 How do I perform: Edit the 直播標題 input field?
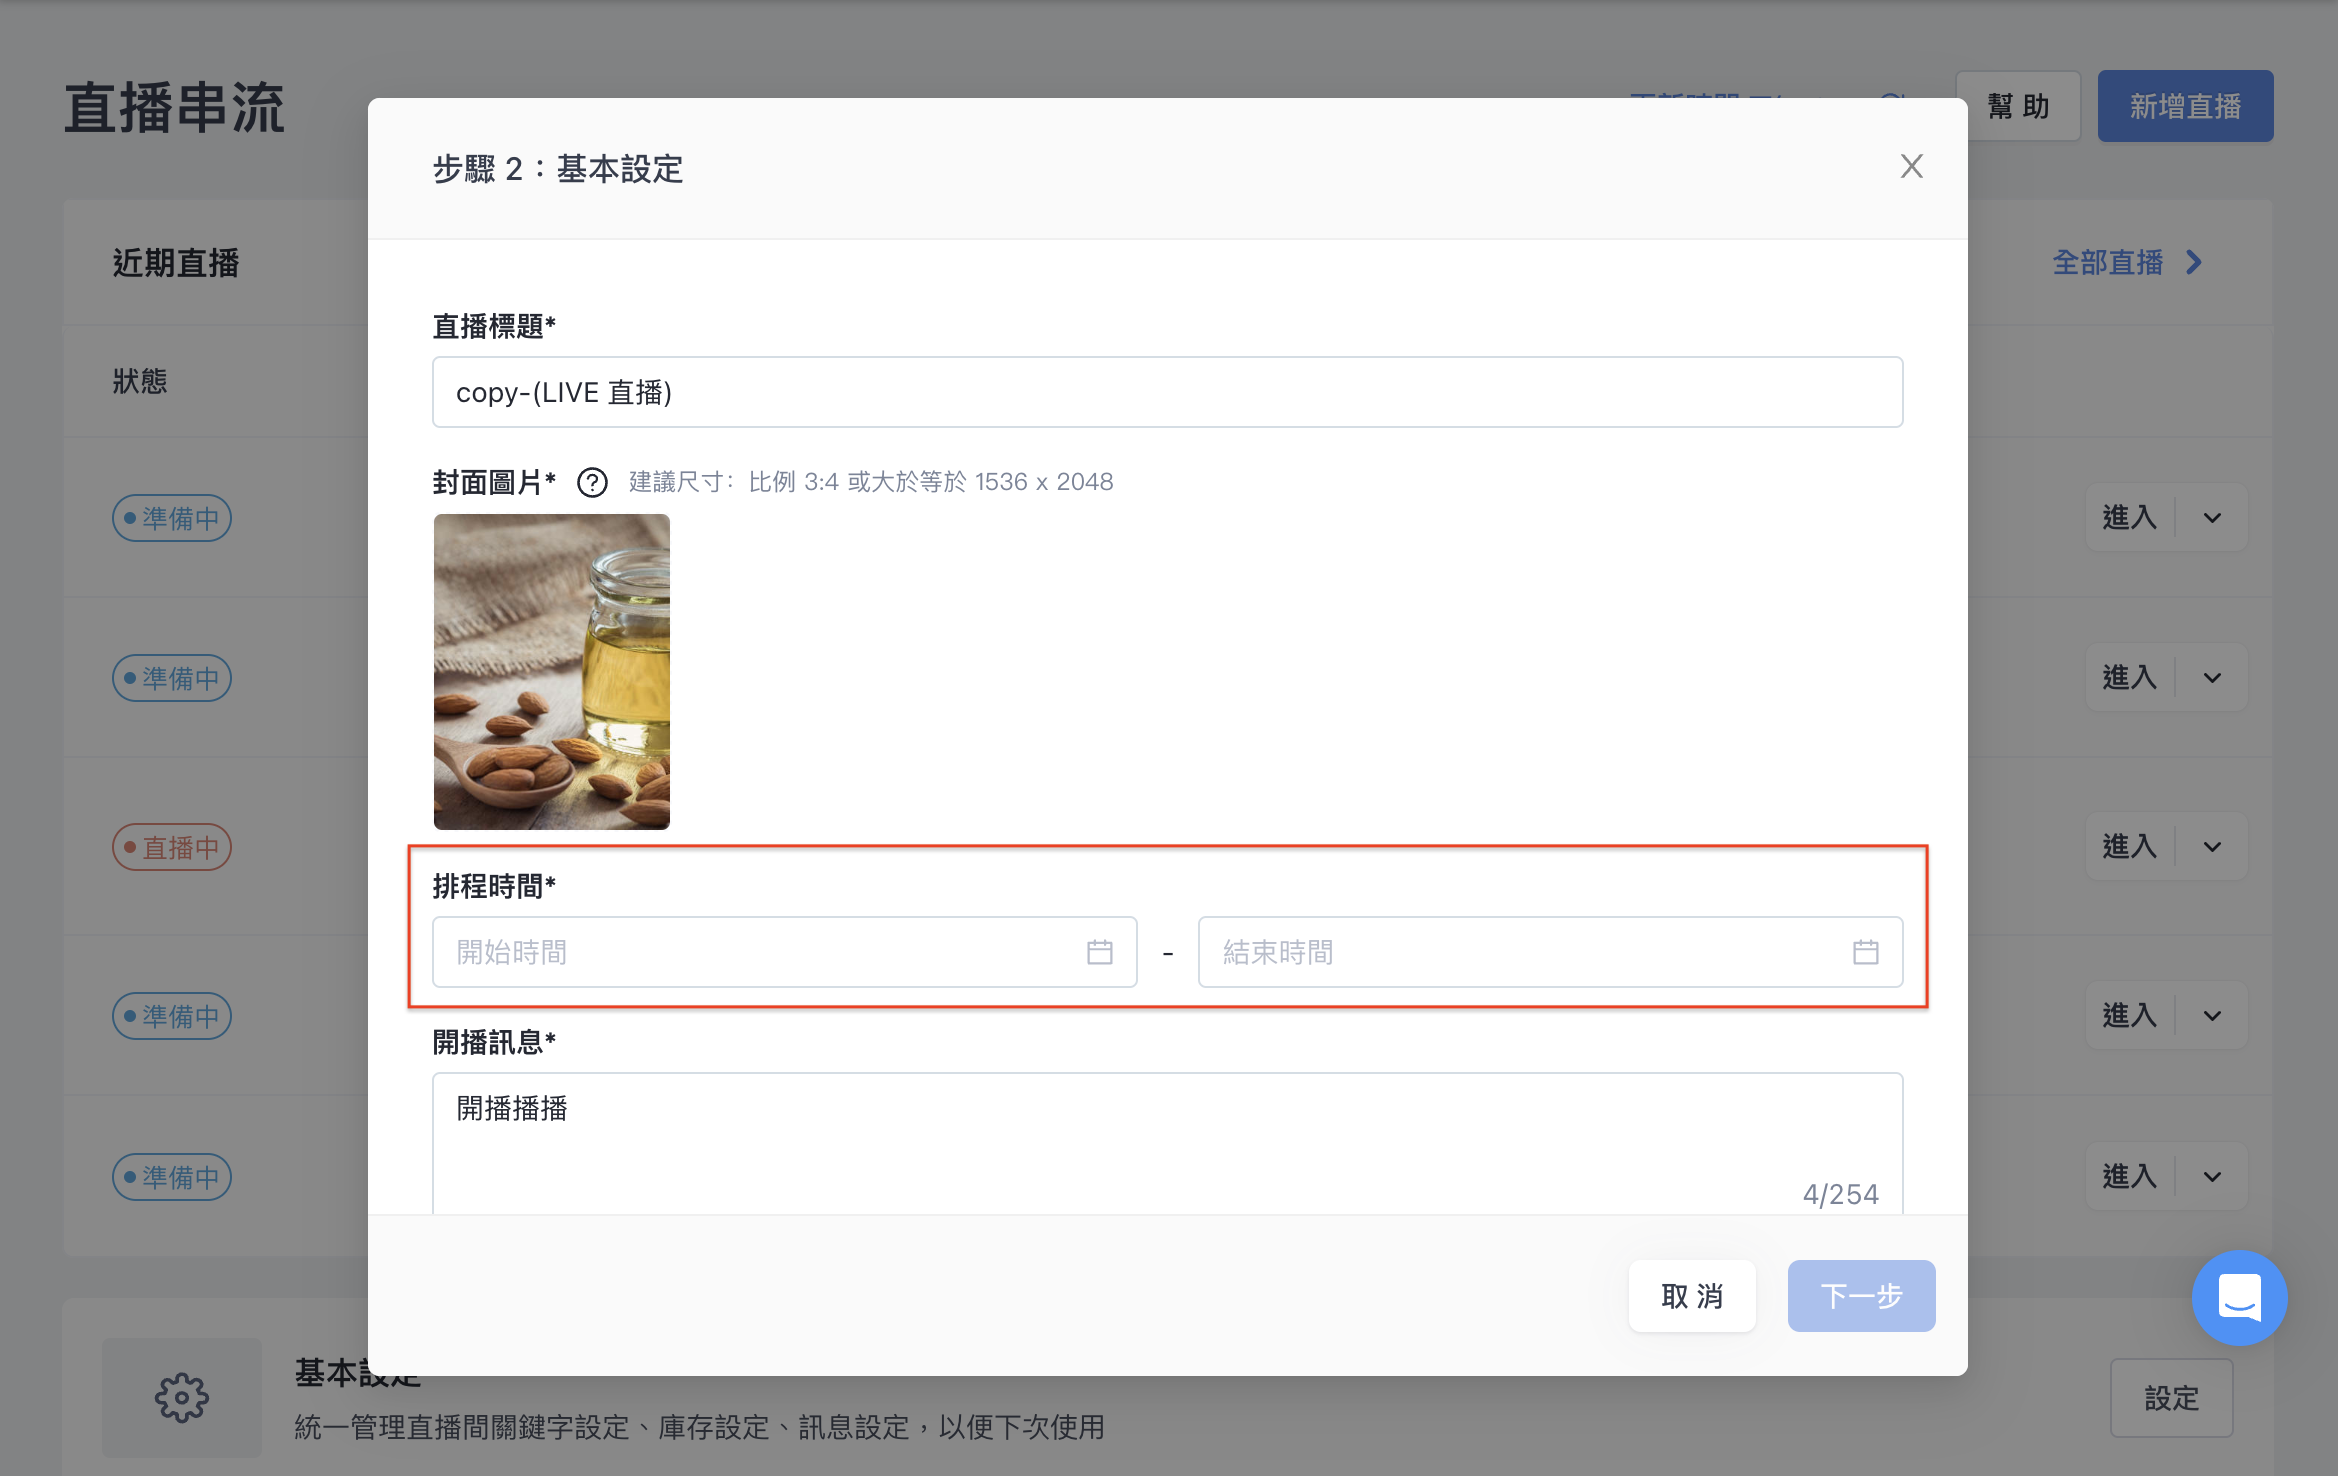point(1167,392)
